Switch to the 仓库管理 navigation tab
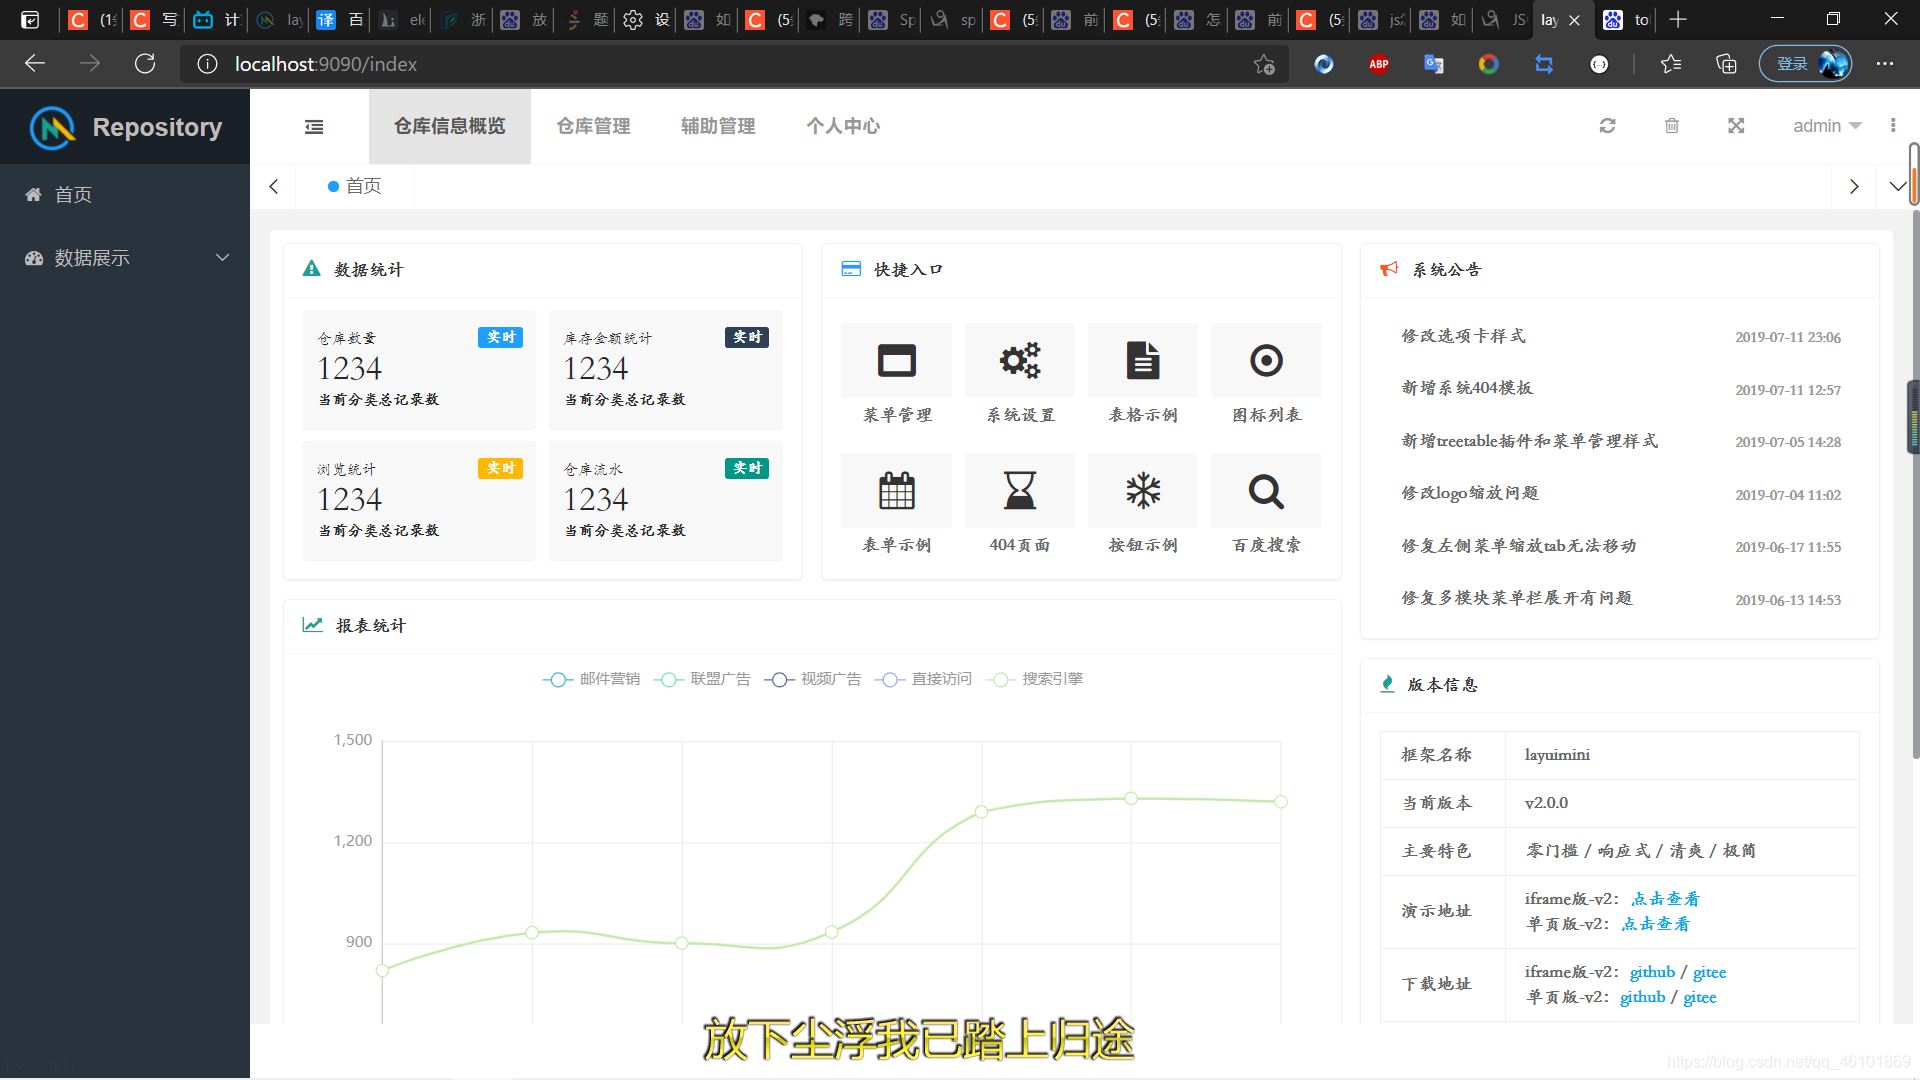The height and width of the screenshot is (1080, 1920). click(594, 126)
